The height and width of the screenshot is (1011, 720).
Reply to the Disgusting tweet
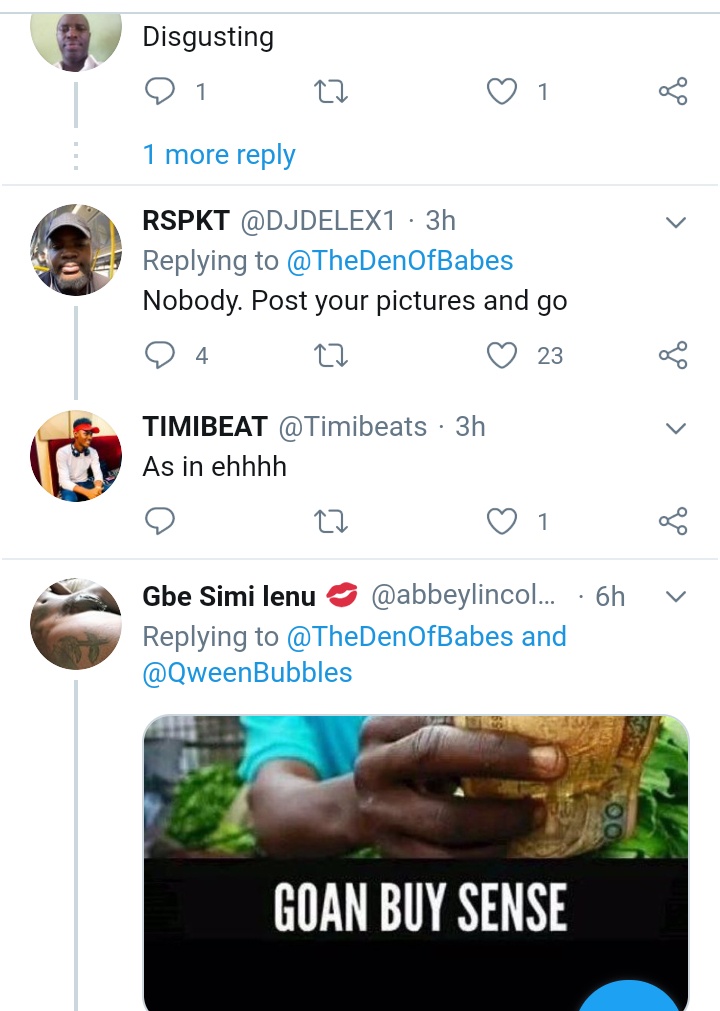click(160, 92)
